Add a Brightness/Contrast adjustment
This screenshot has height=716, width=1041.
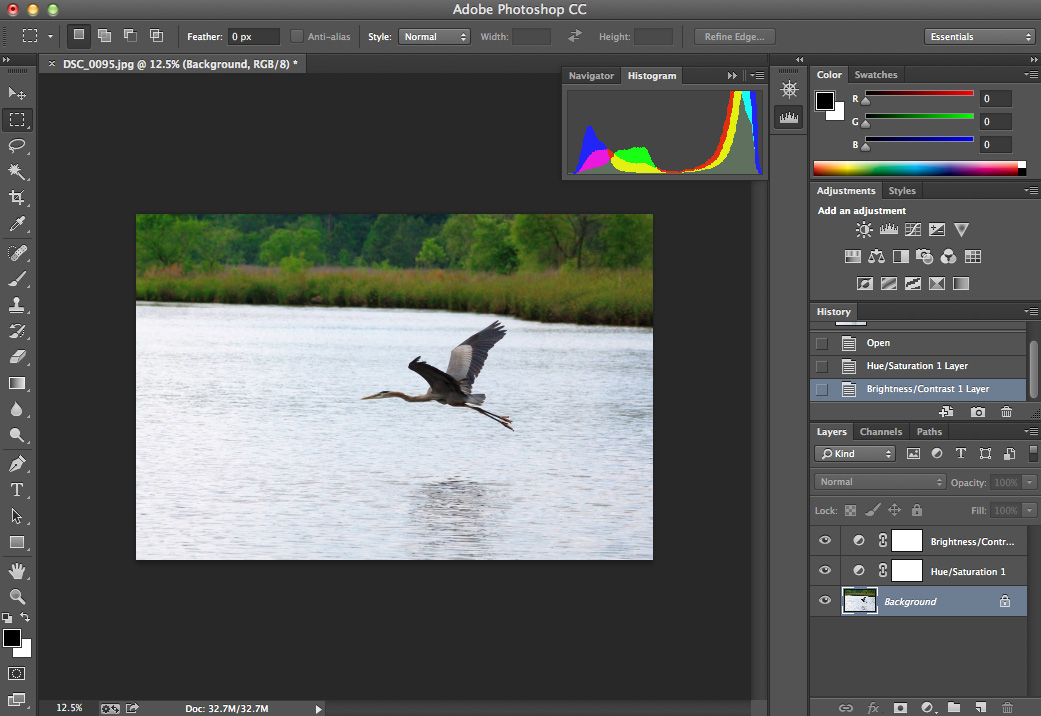863,229
